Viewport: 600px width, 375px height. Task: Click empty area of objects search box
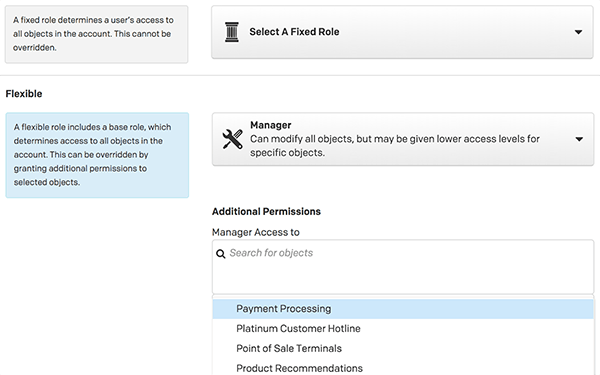403,278
